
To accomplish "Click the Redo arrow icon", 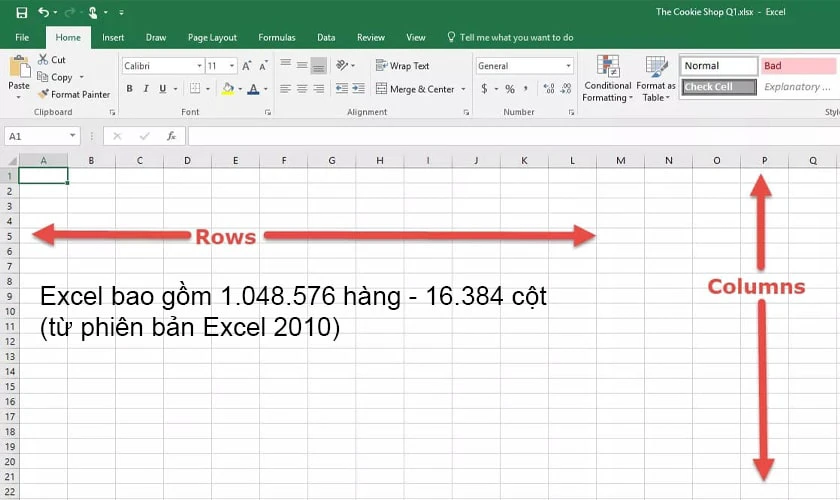I will (x=69, y=12).
